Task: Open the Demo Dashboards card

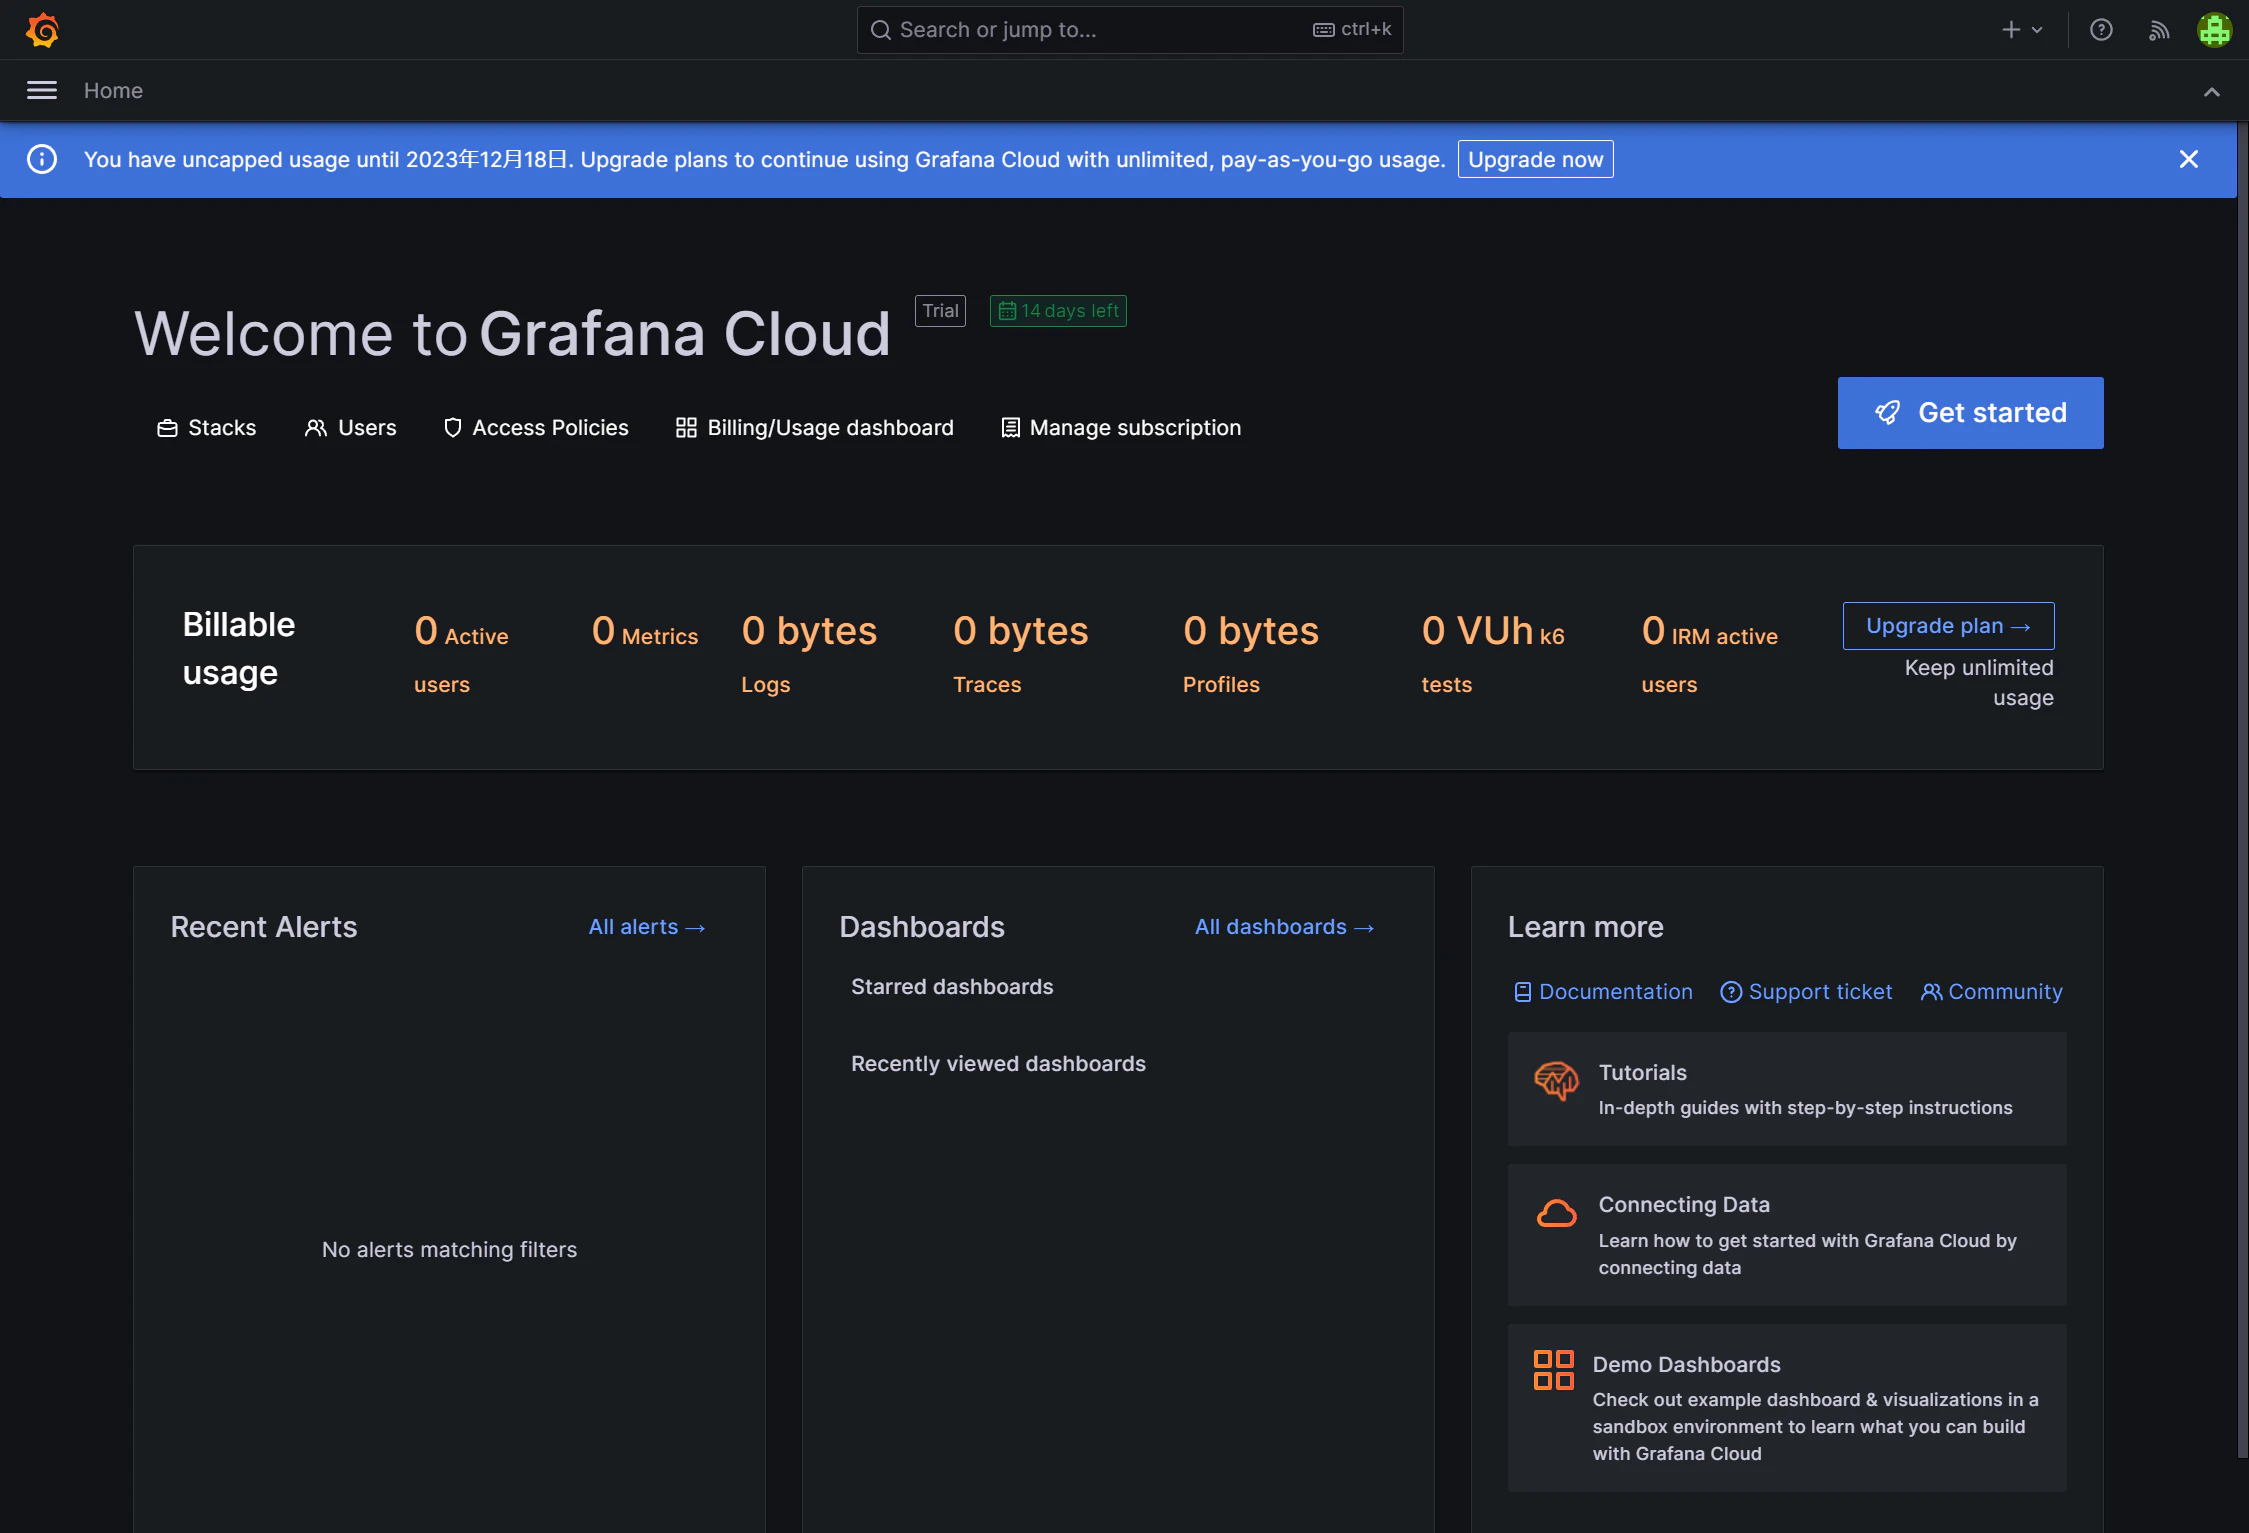Action: [x=1786, y=1408]
